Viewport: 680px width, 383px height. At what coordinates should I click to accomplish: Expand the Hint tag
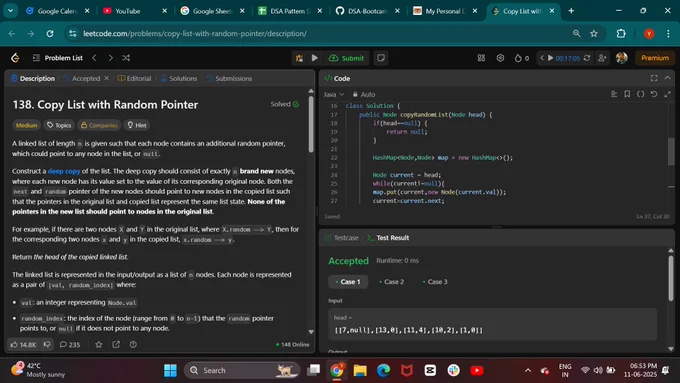pyautogui.click(x=137, y=125)
